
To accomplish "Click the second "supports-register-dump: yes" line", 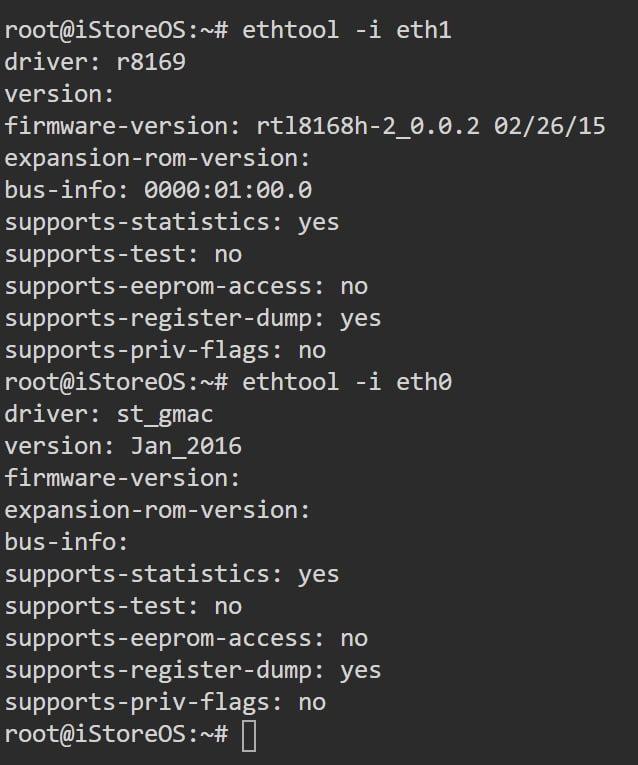I will pos(193,670).
